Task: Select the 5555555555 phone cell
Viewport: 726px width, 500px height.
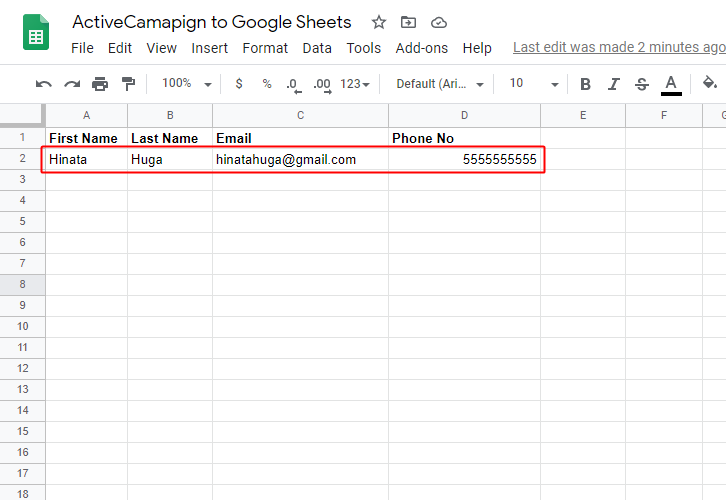Action: (464, 159)
